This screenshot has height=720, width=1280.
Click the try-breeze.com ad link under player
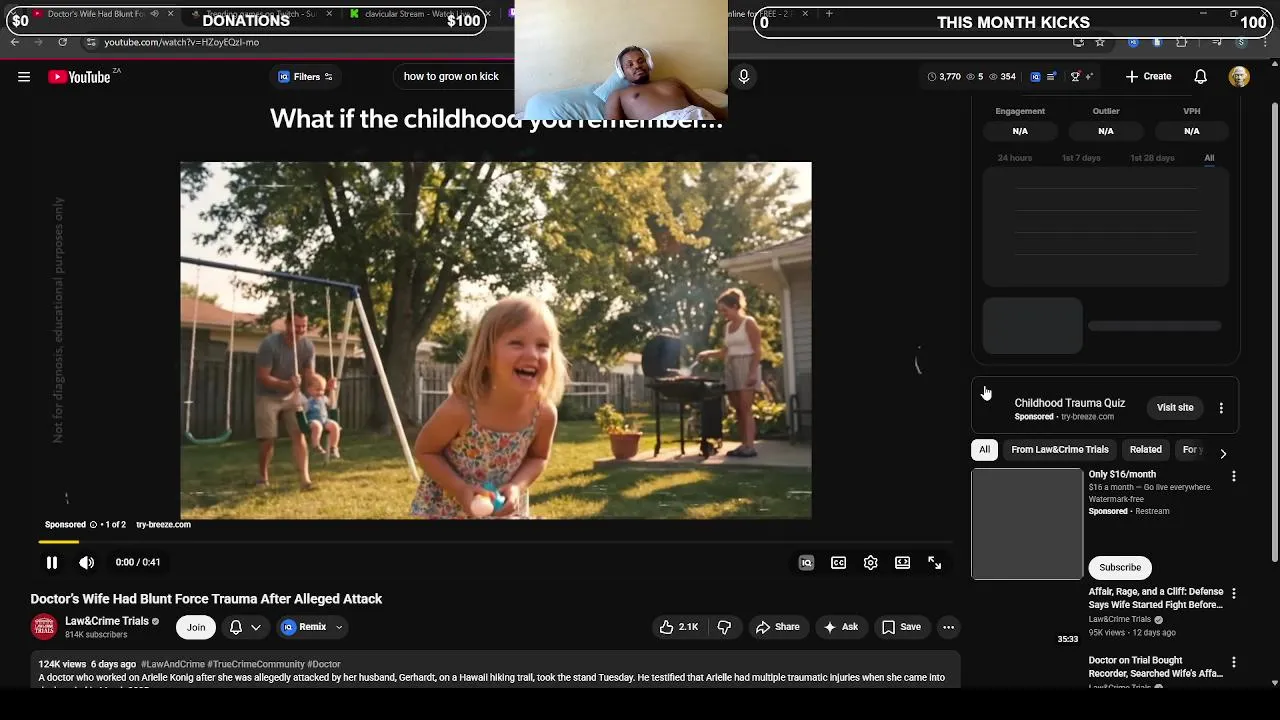(x=163, y=525)
